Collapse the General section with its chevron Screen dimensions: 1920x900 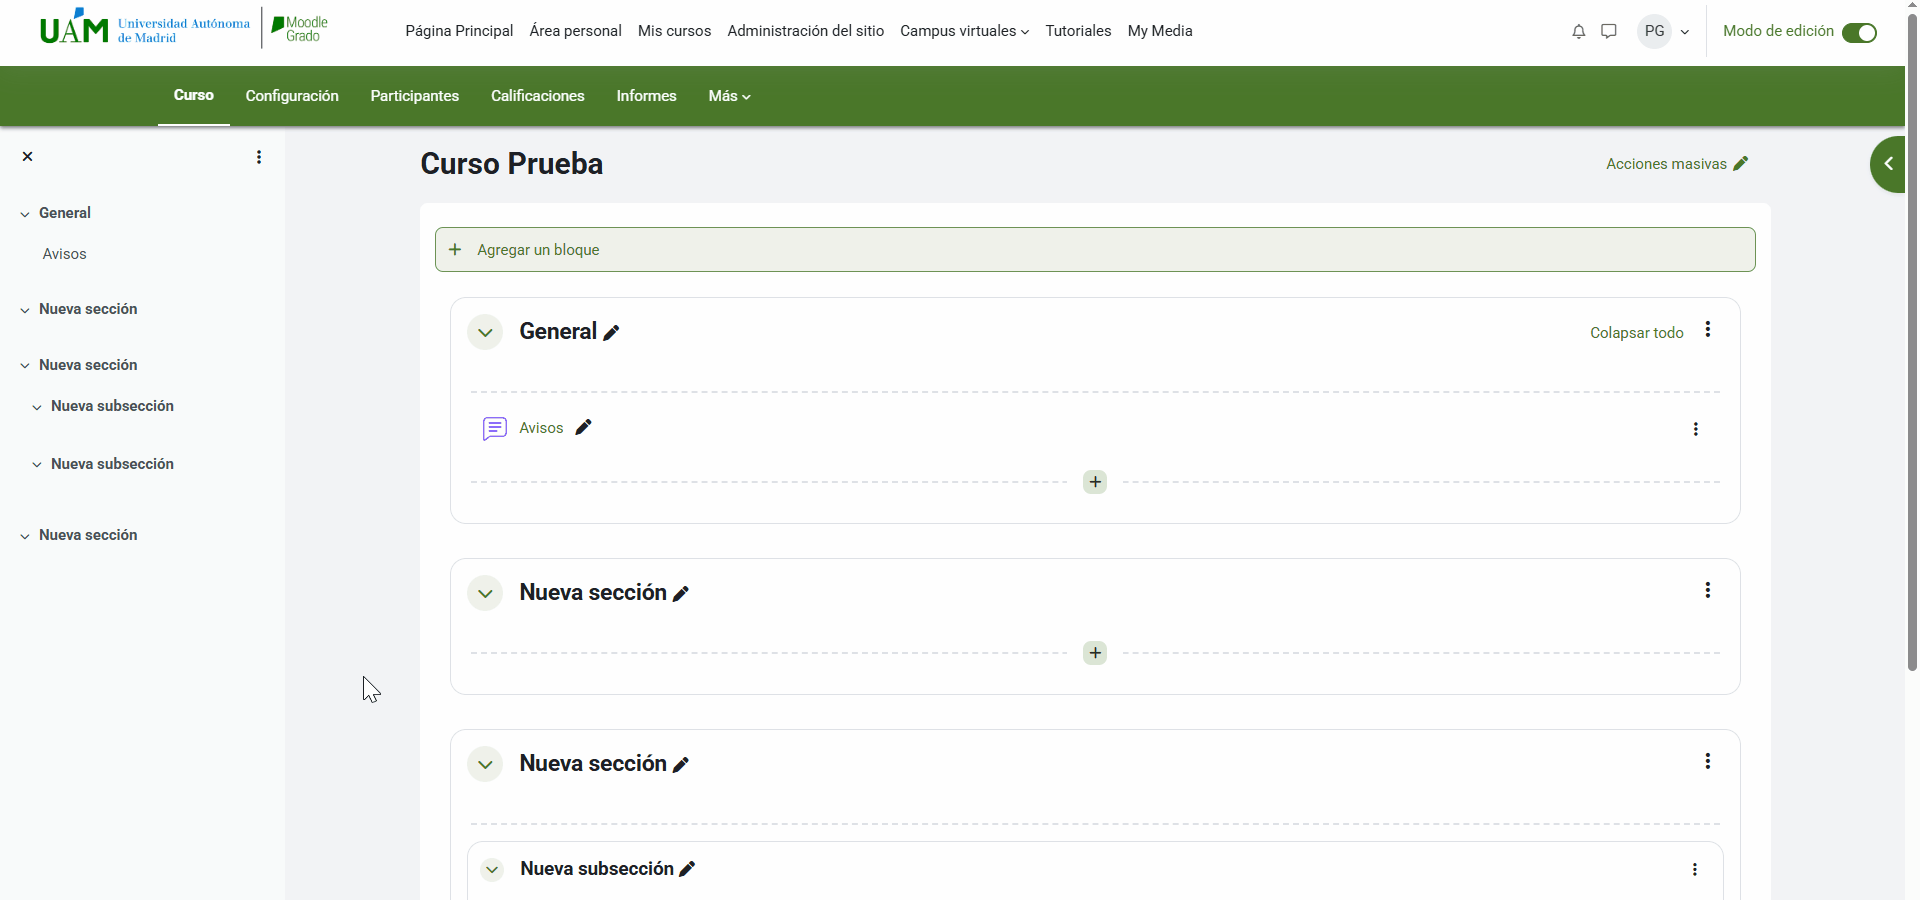(x=485, y=332)
